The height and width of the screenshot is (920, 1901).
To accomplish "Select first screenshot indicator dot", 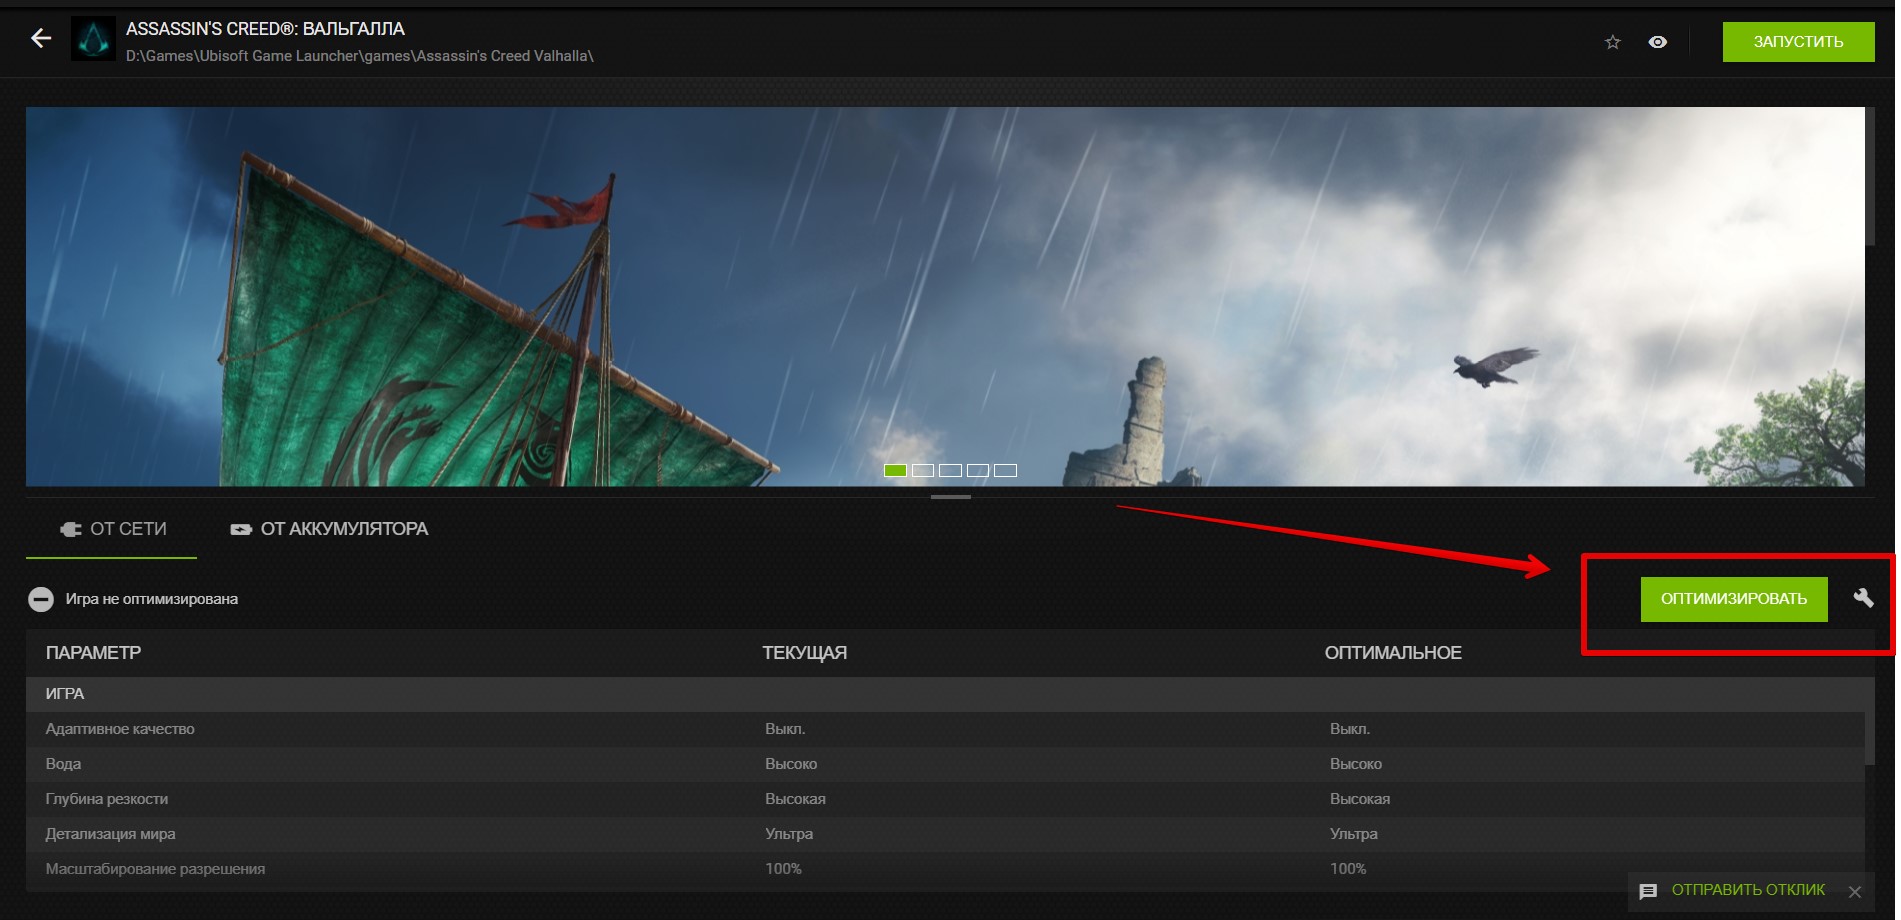I will (x=895, y=470).
